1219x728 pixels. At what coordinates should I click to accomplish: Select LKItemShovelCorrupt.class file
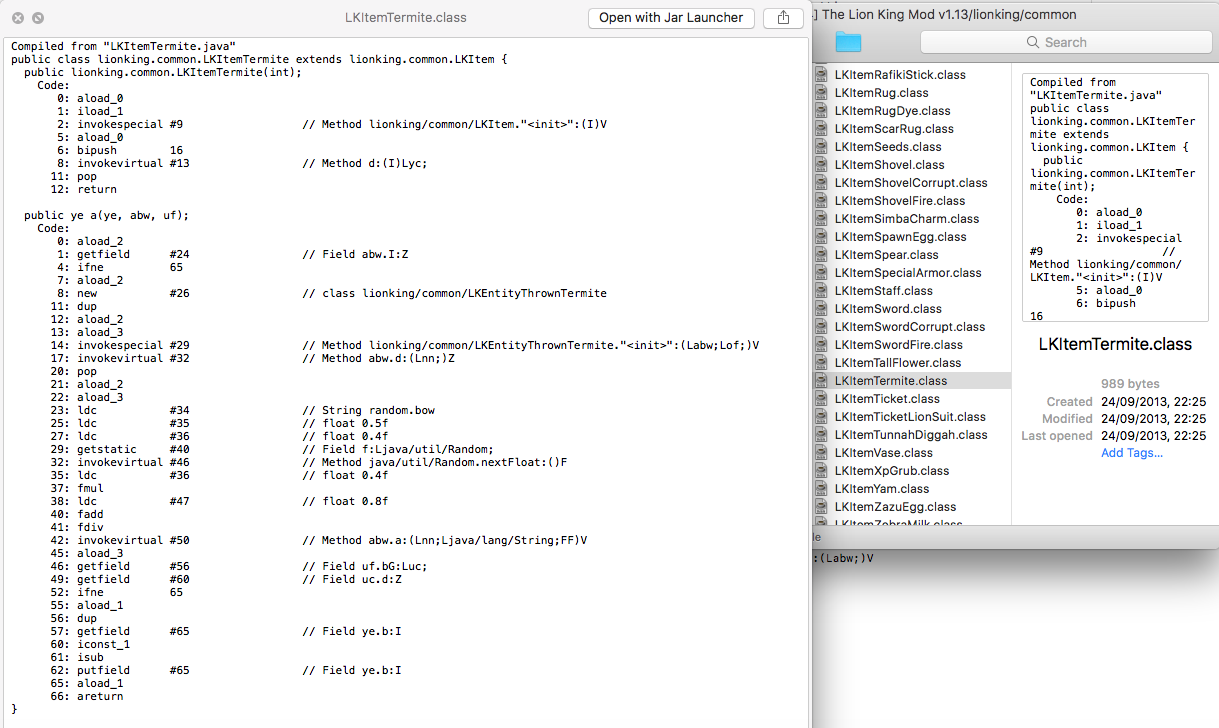[912, 183]
